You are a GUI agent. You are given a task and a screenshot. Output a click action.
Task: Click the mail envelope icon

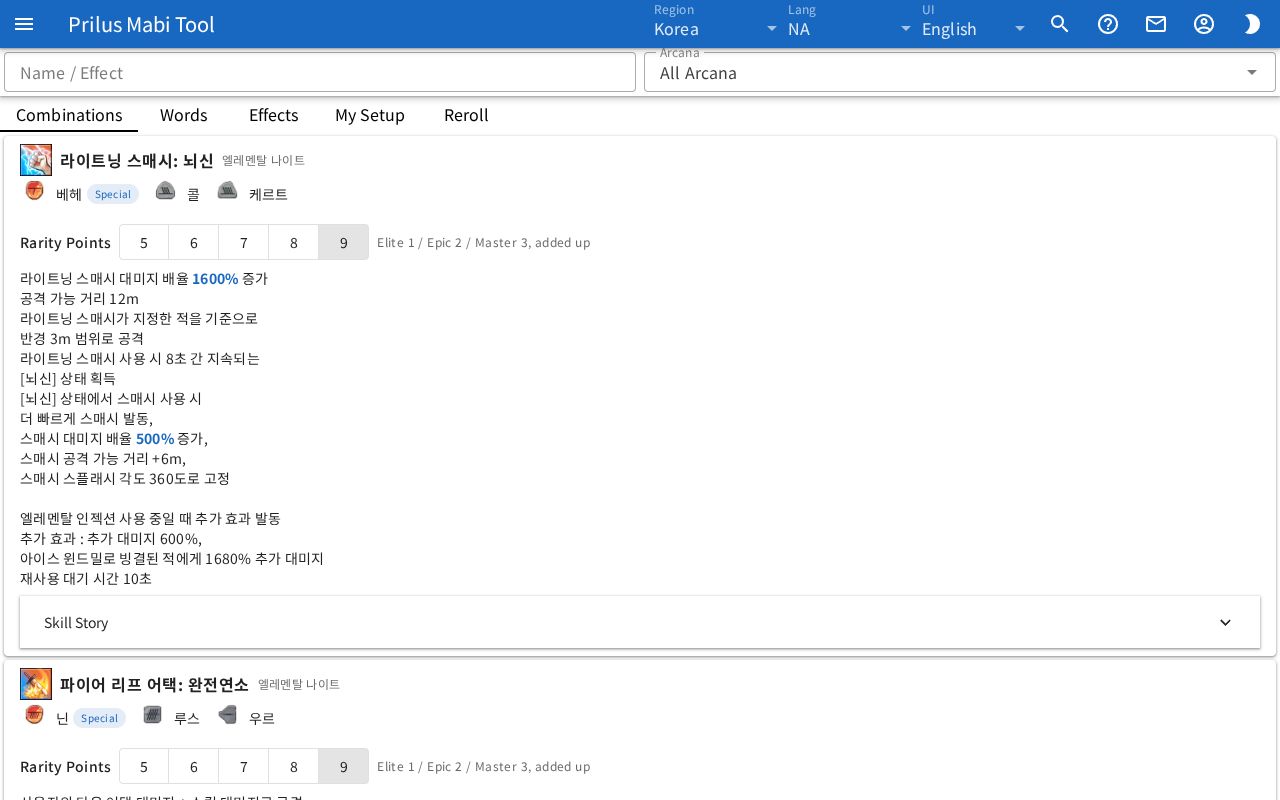1156,24
